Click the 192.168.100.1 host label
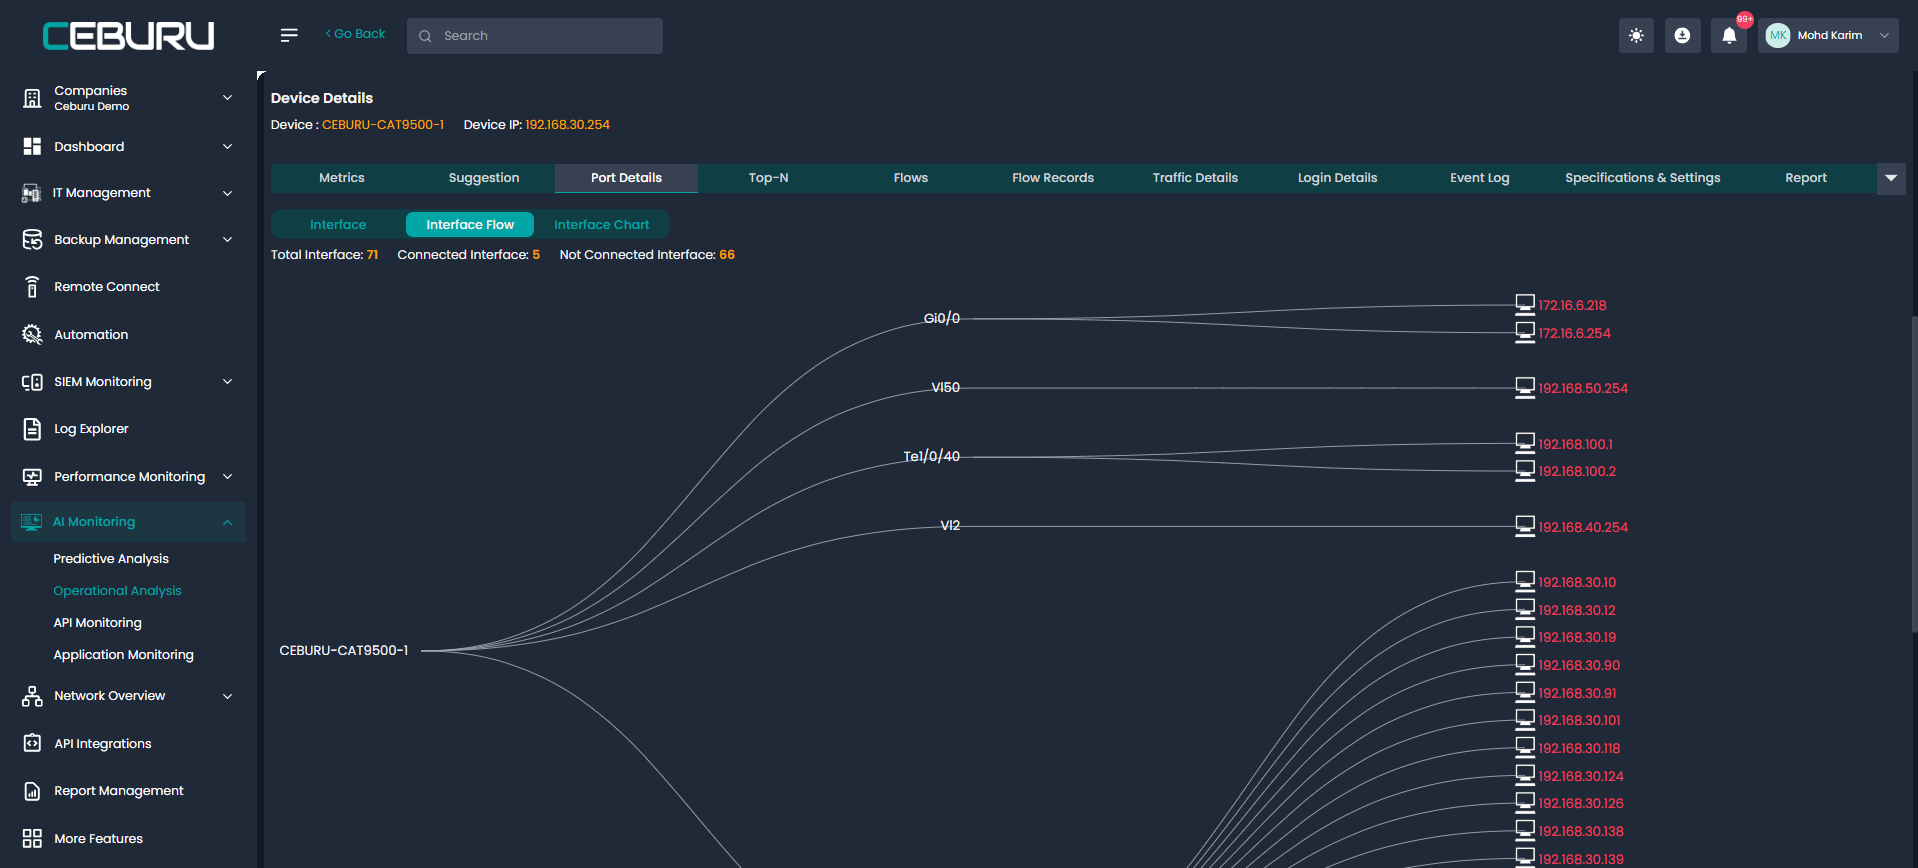Screen dimensions: 1918x868 coord(1575,444)
